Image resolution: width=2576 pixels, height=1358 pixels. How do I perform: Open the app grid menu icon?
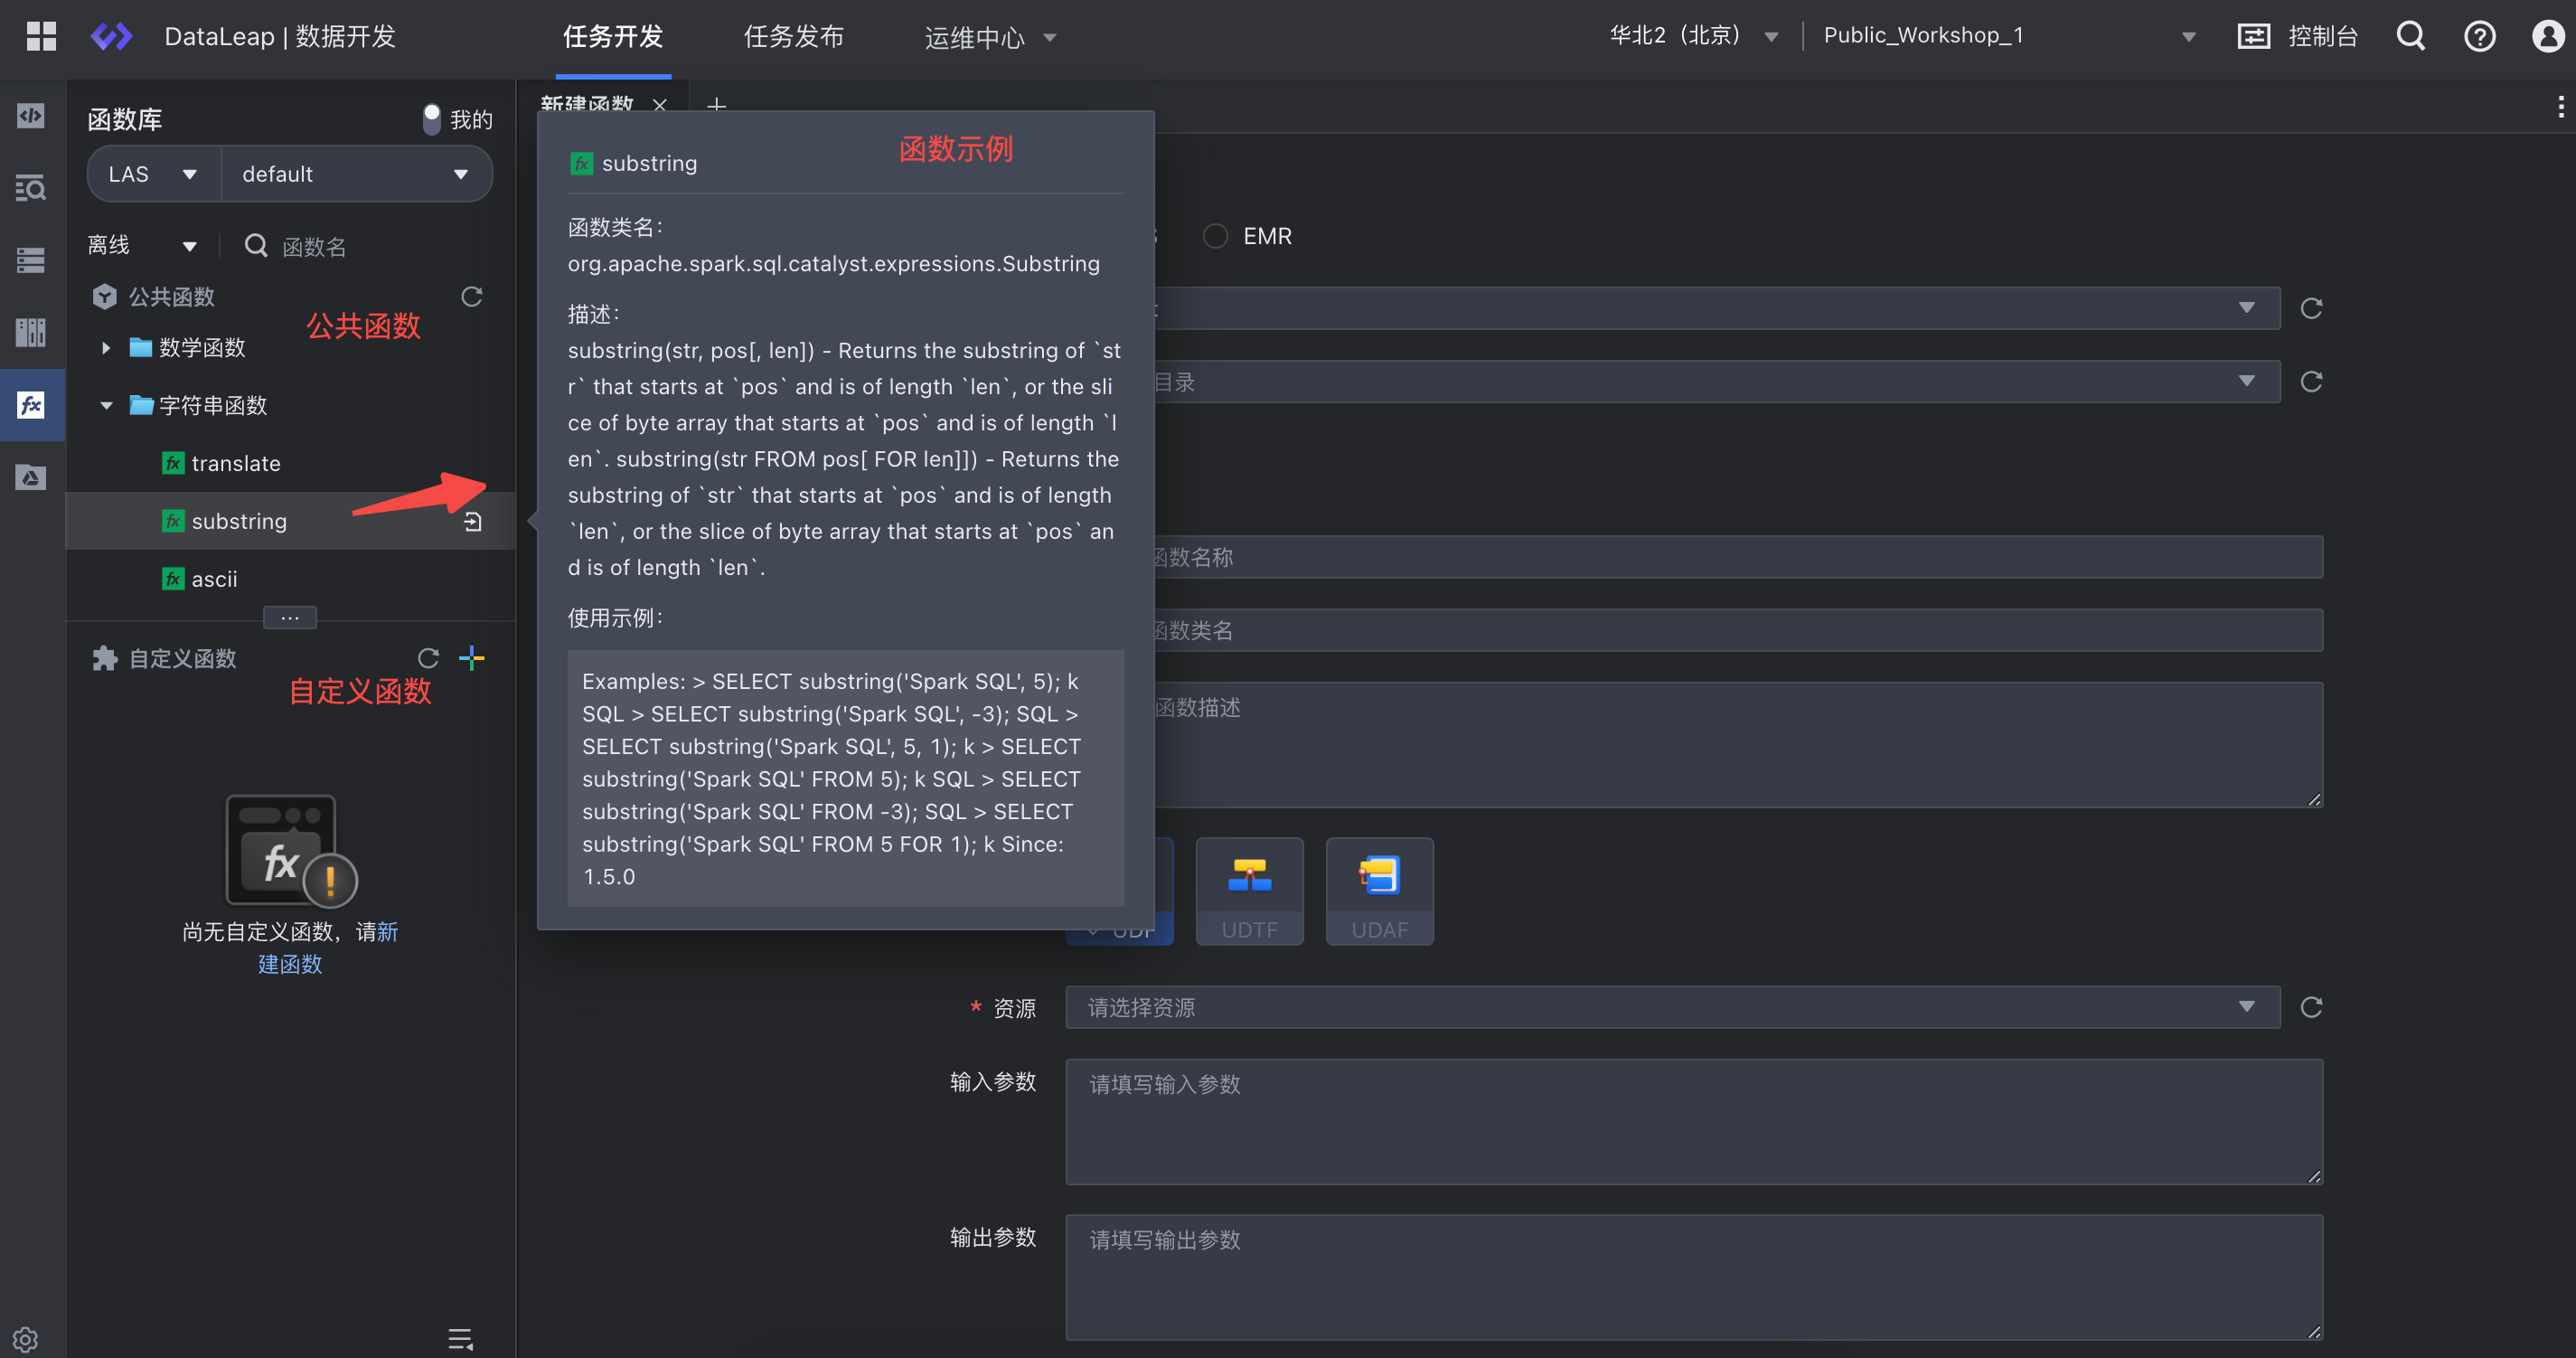[x=41, y=37]
